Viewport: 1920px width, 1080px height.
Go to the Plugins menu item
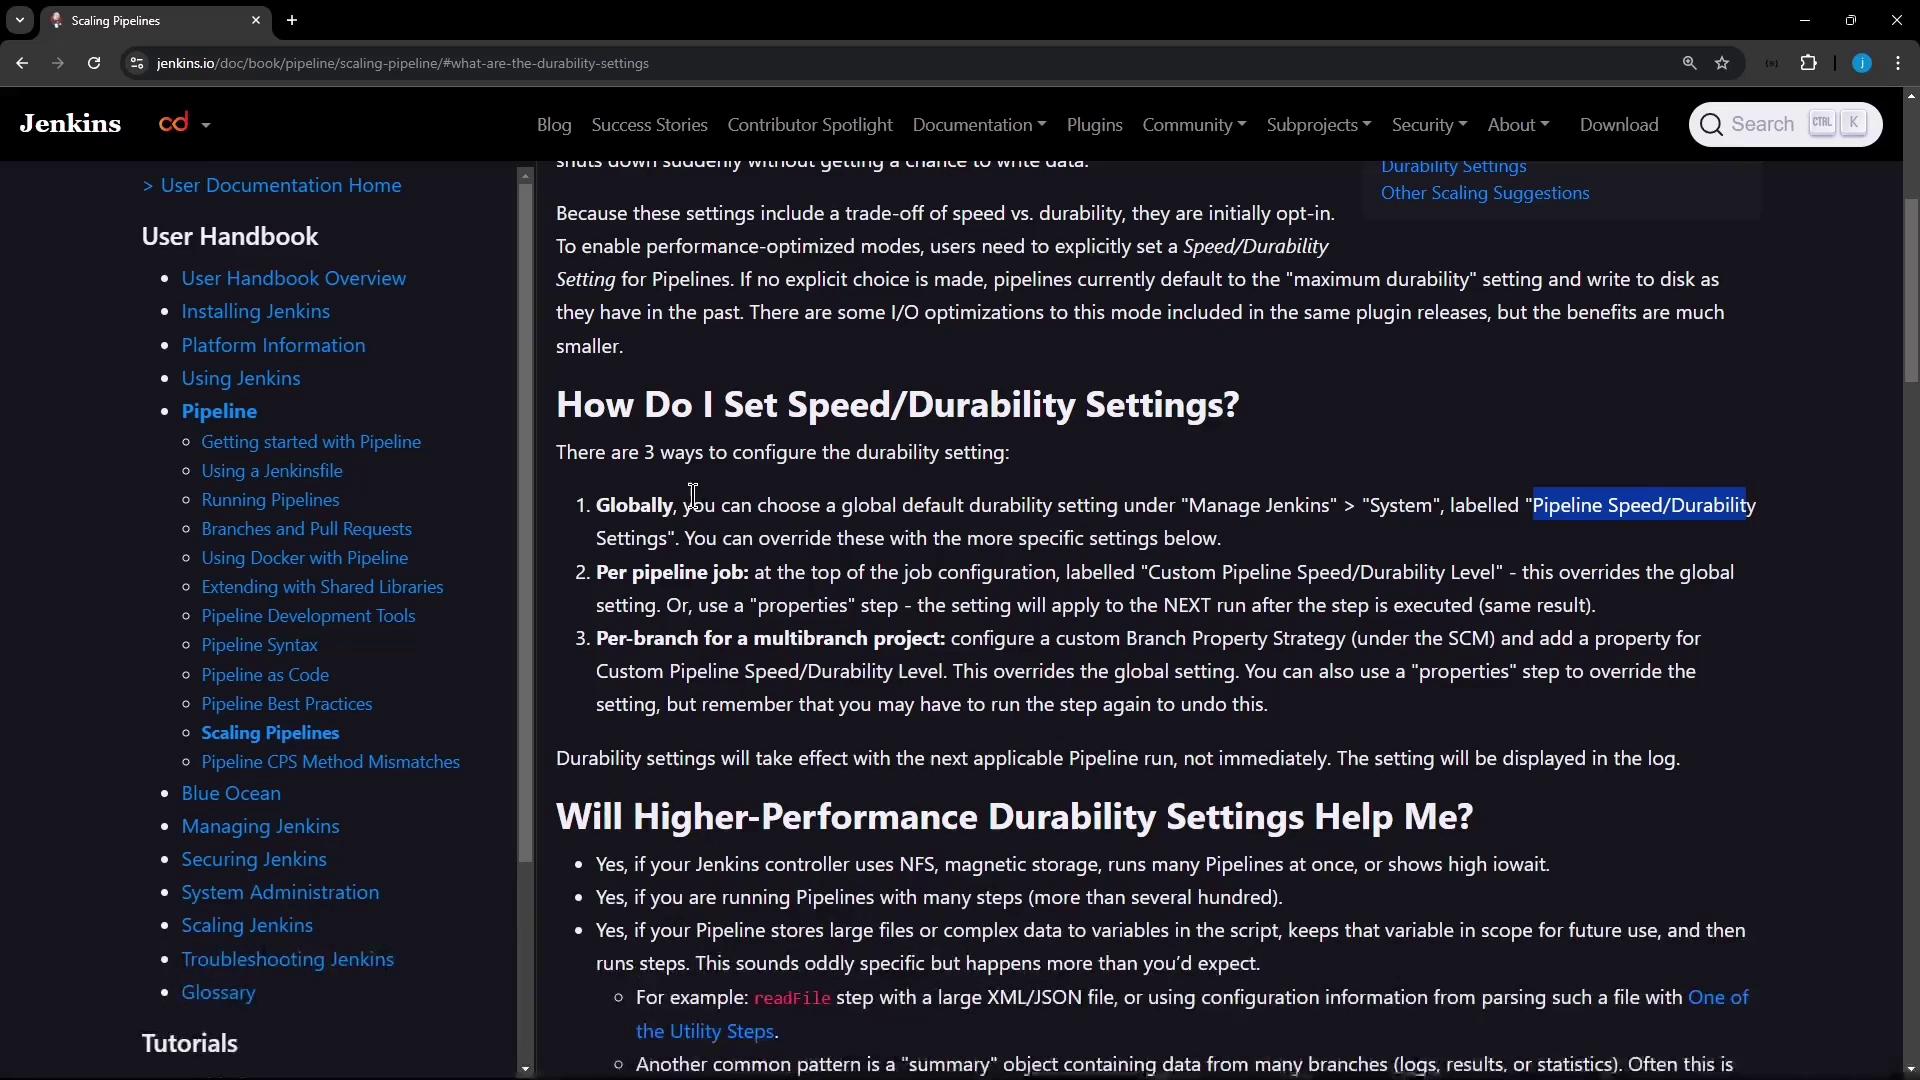pos(1094,125)
